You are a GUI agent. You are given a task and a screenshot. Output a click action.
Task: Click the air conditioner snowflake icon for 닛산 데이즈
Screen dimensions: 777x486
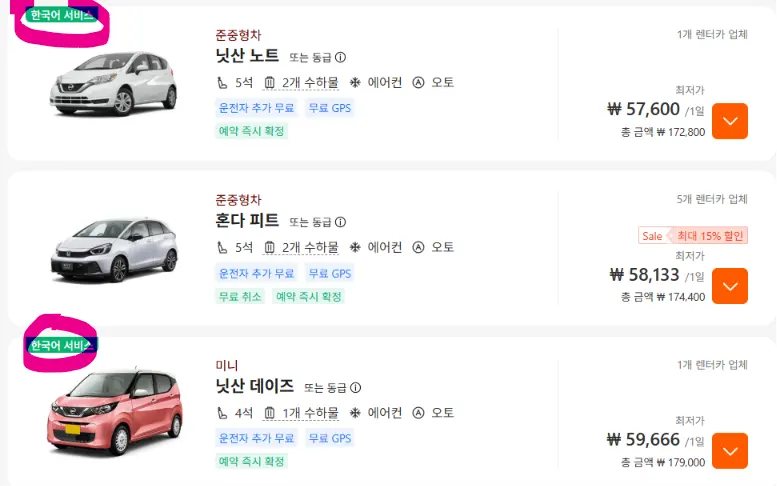(355, 413)
